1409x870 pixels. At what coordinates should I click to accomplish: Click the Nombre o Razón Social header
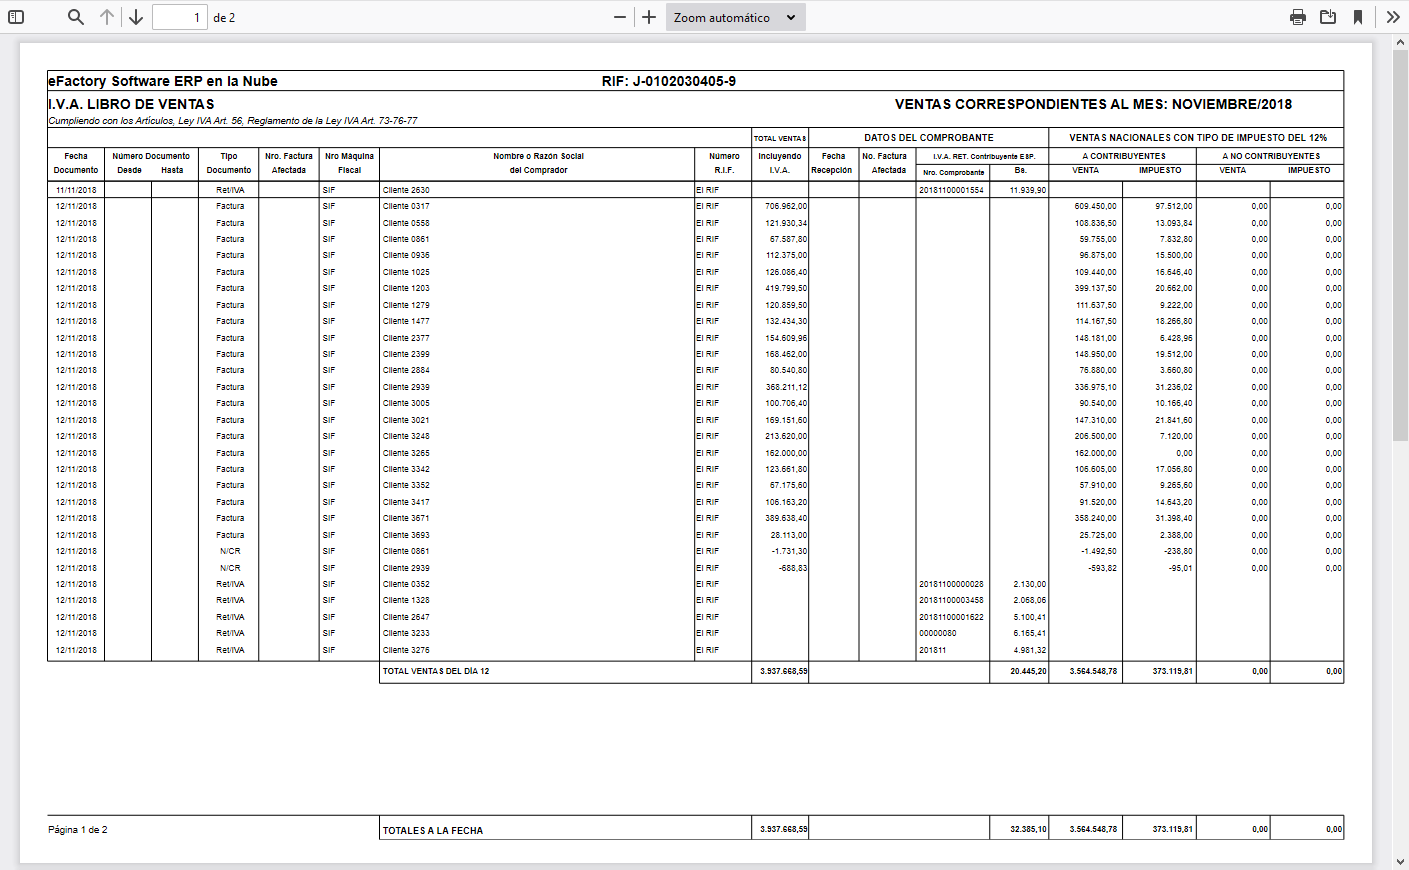(538, 156)
